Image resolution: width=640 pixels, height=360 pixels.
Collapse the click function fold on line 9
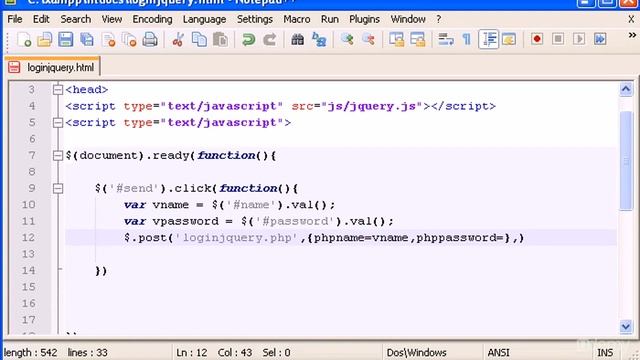coord(58,188)
